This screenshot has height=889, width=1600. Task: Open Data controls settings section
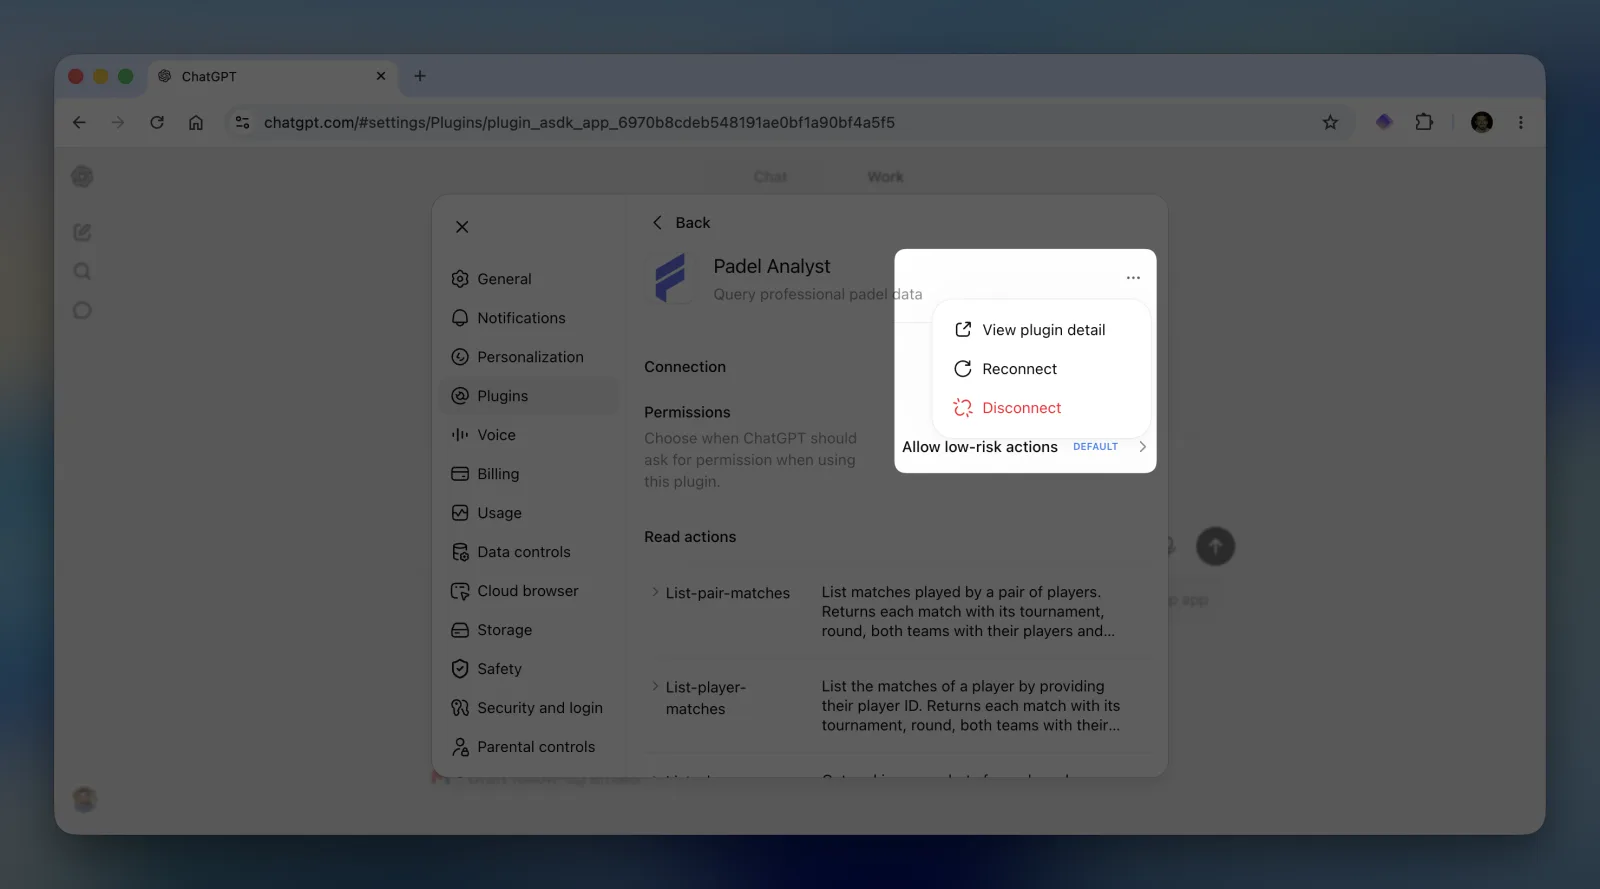(529, 552)
